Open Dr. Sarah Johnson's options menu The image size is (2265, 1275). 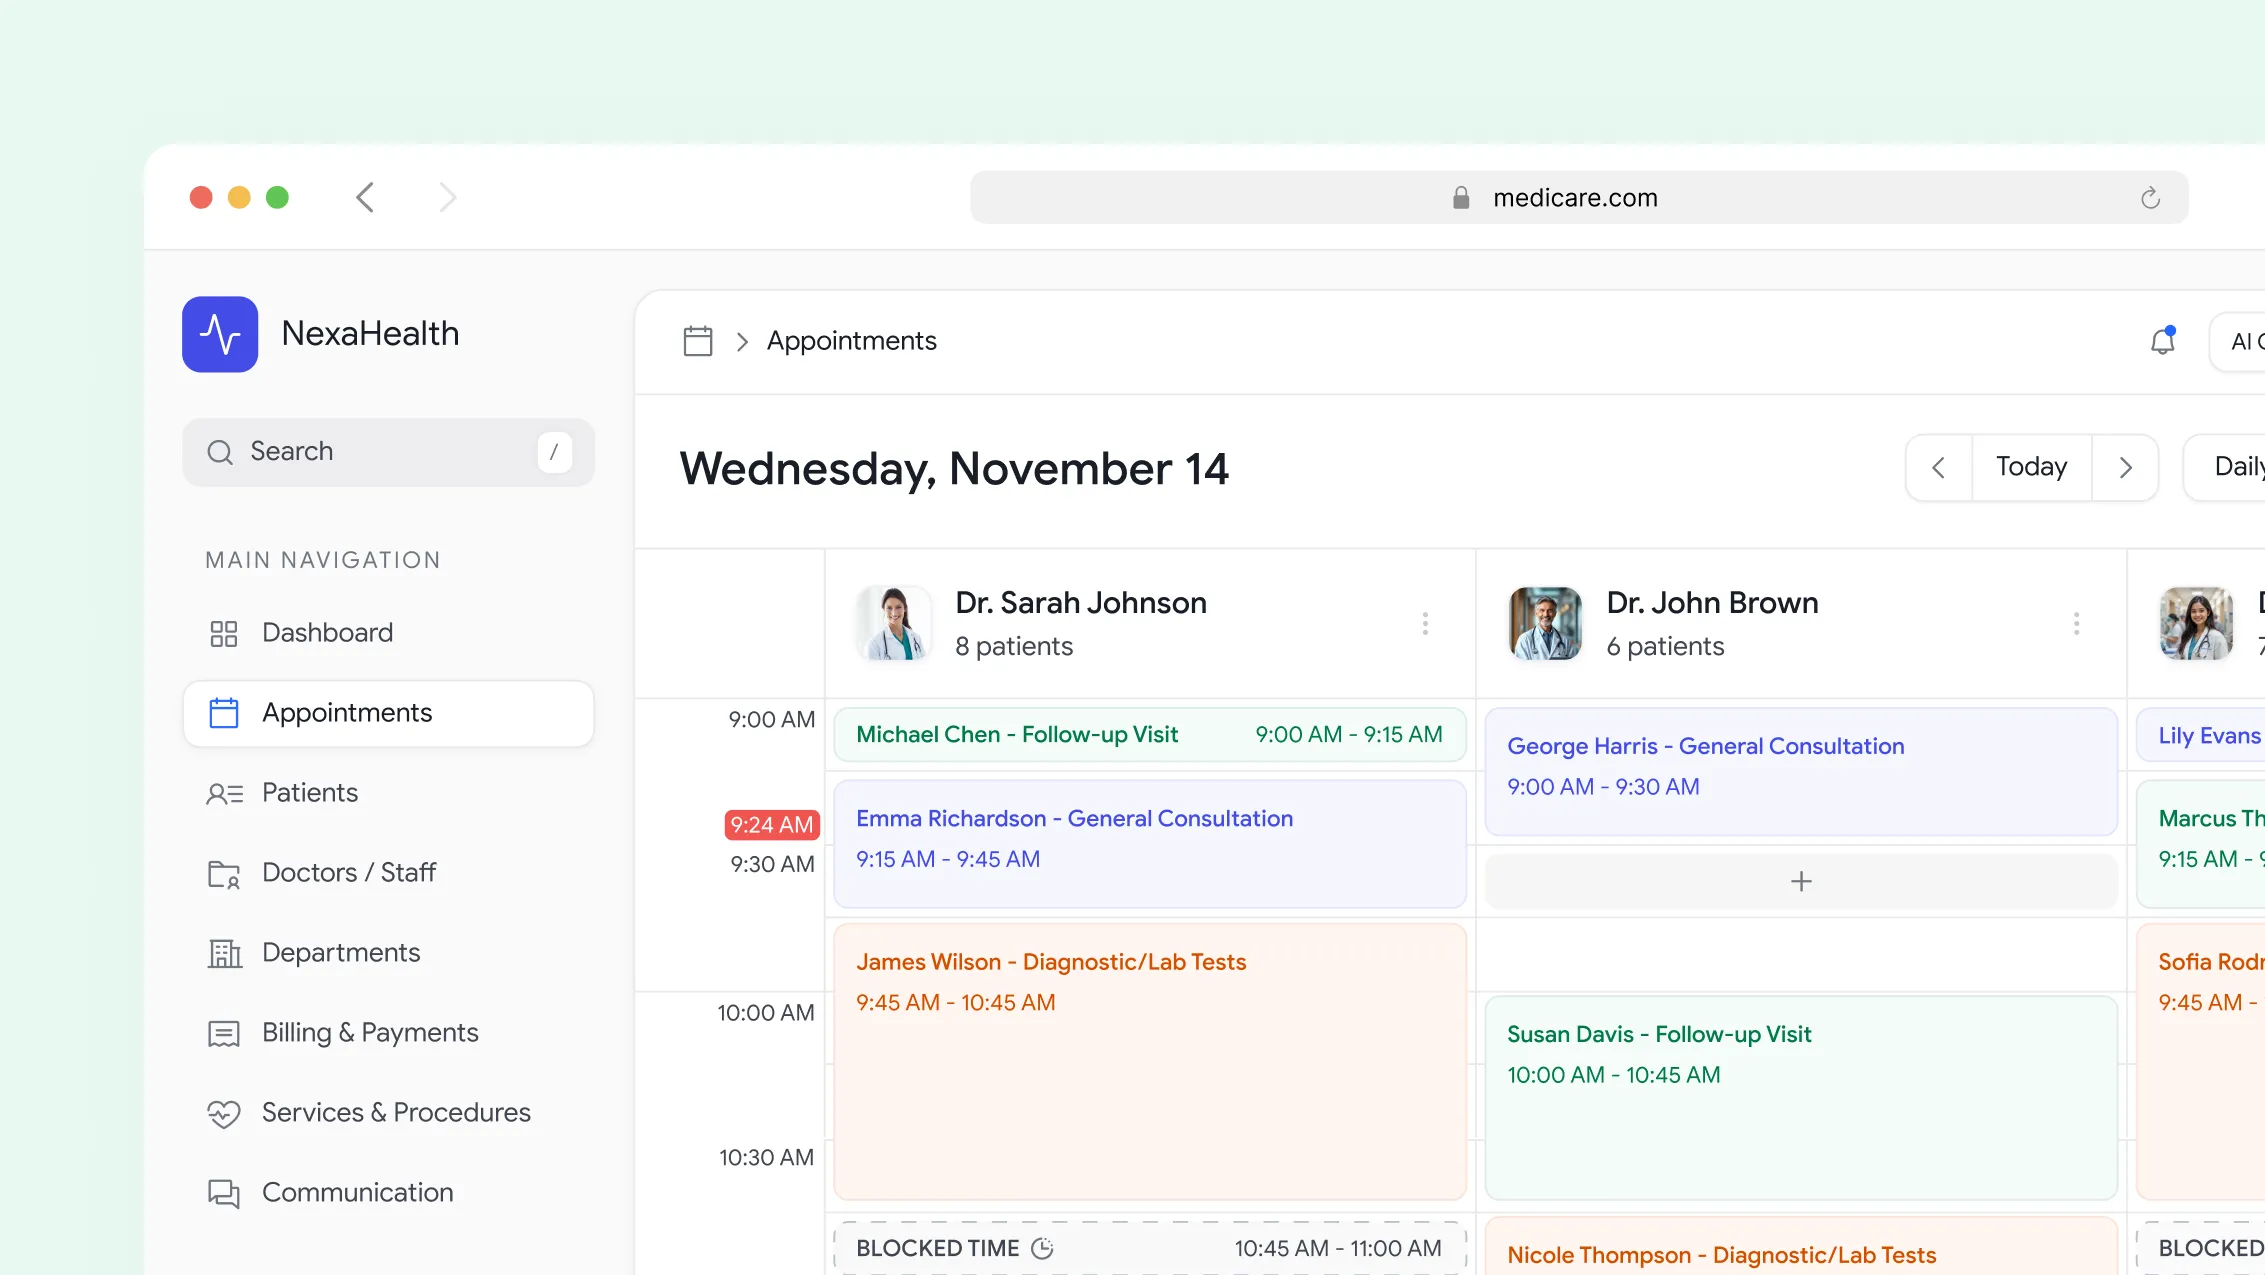[1425, 624]
